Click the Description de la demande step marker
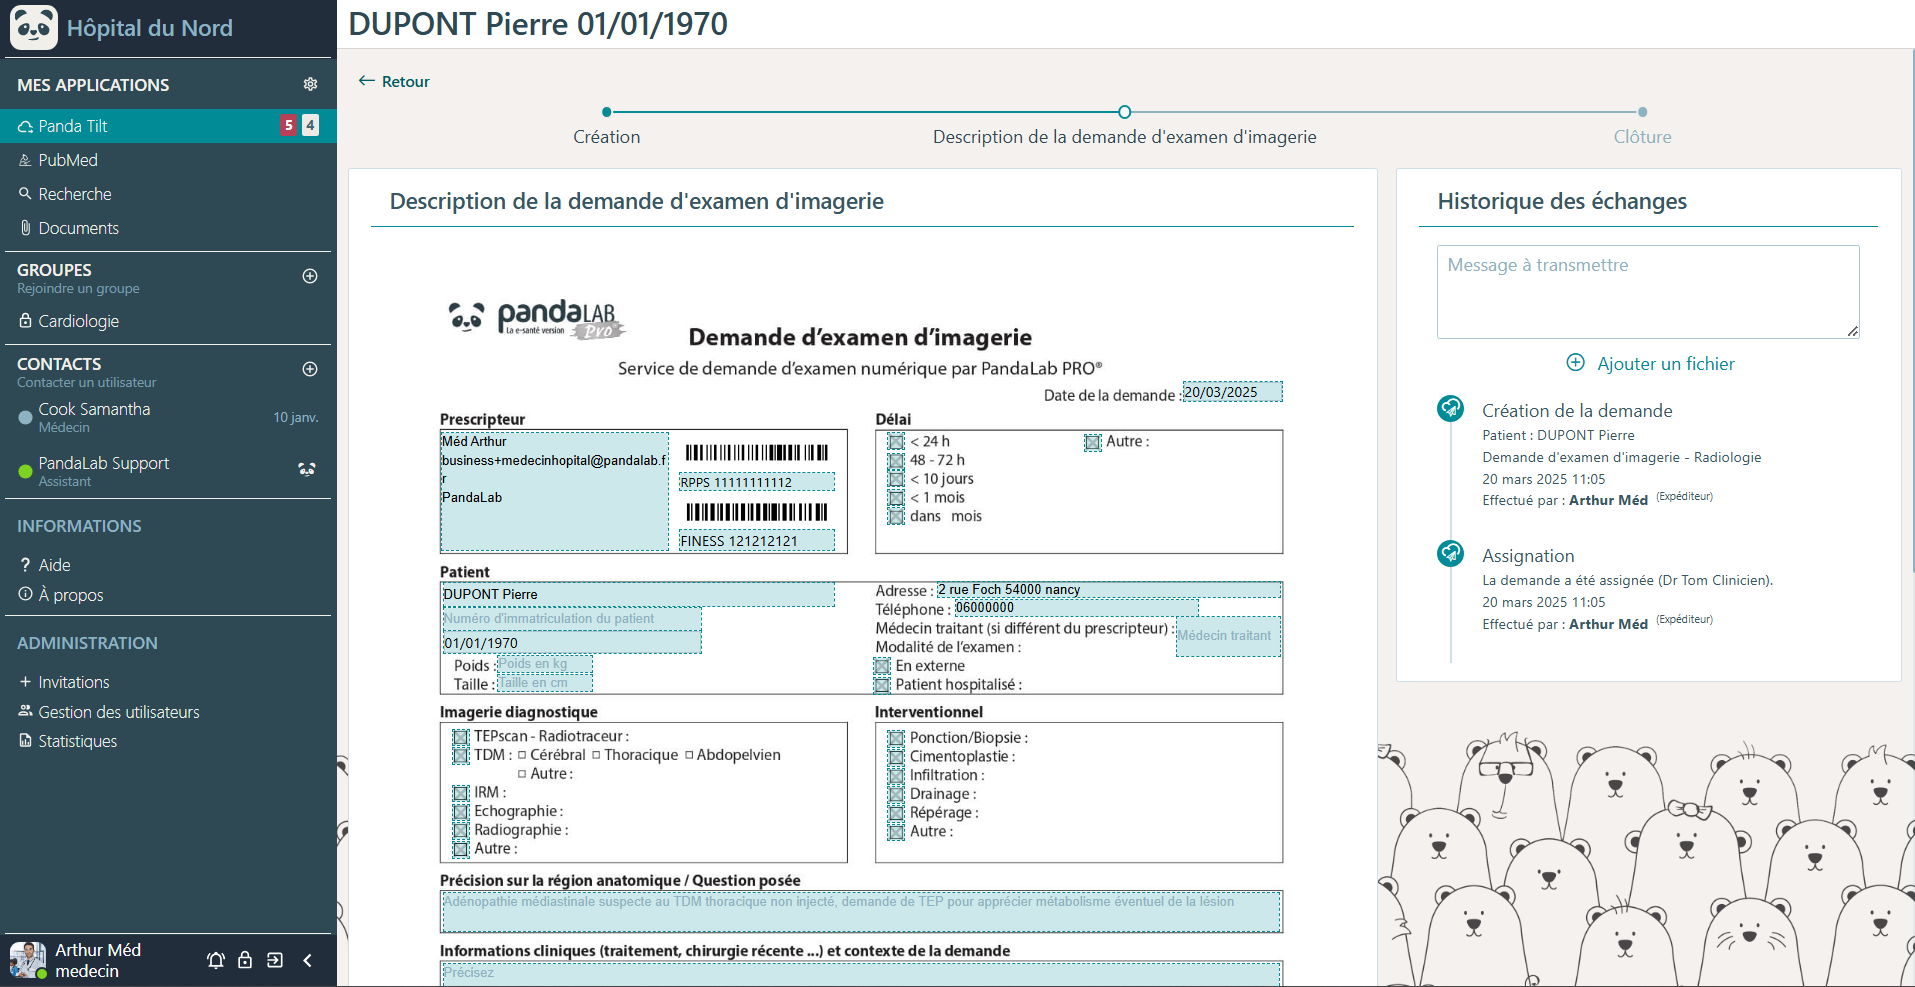 [x=1124, y=112]
